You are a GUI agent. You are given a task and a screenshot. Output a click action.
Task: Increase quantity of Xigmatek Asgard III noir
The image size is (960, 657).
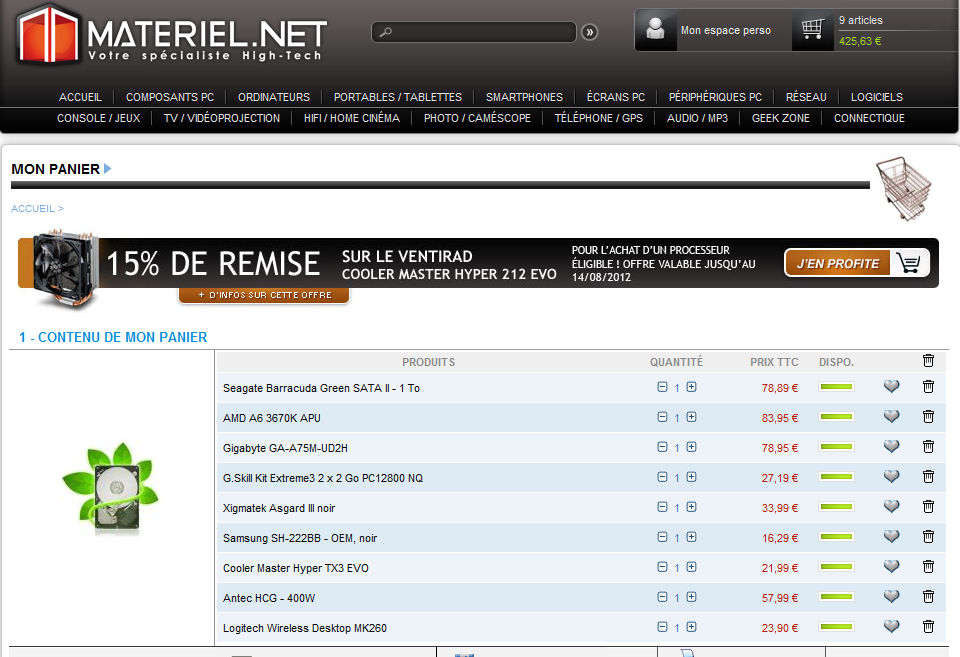(x=691, y=507)
